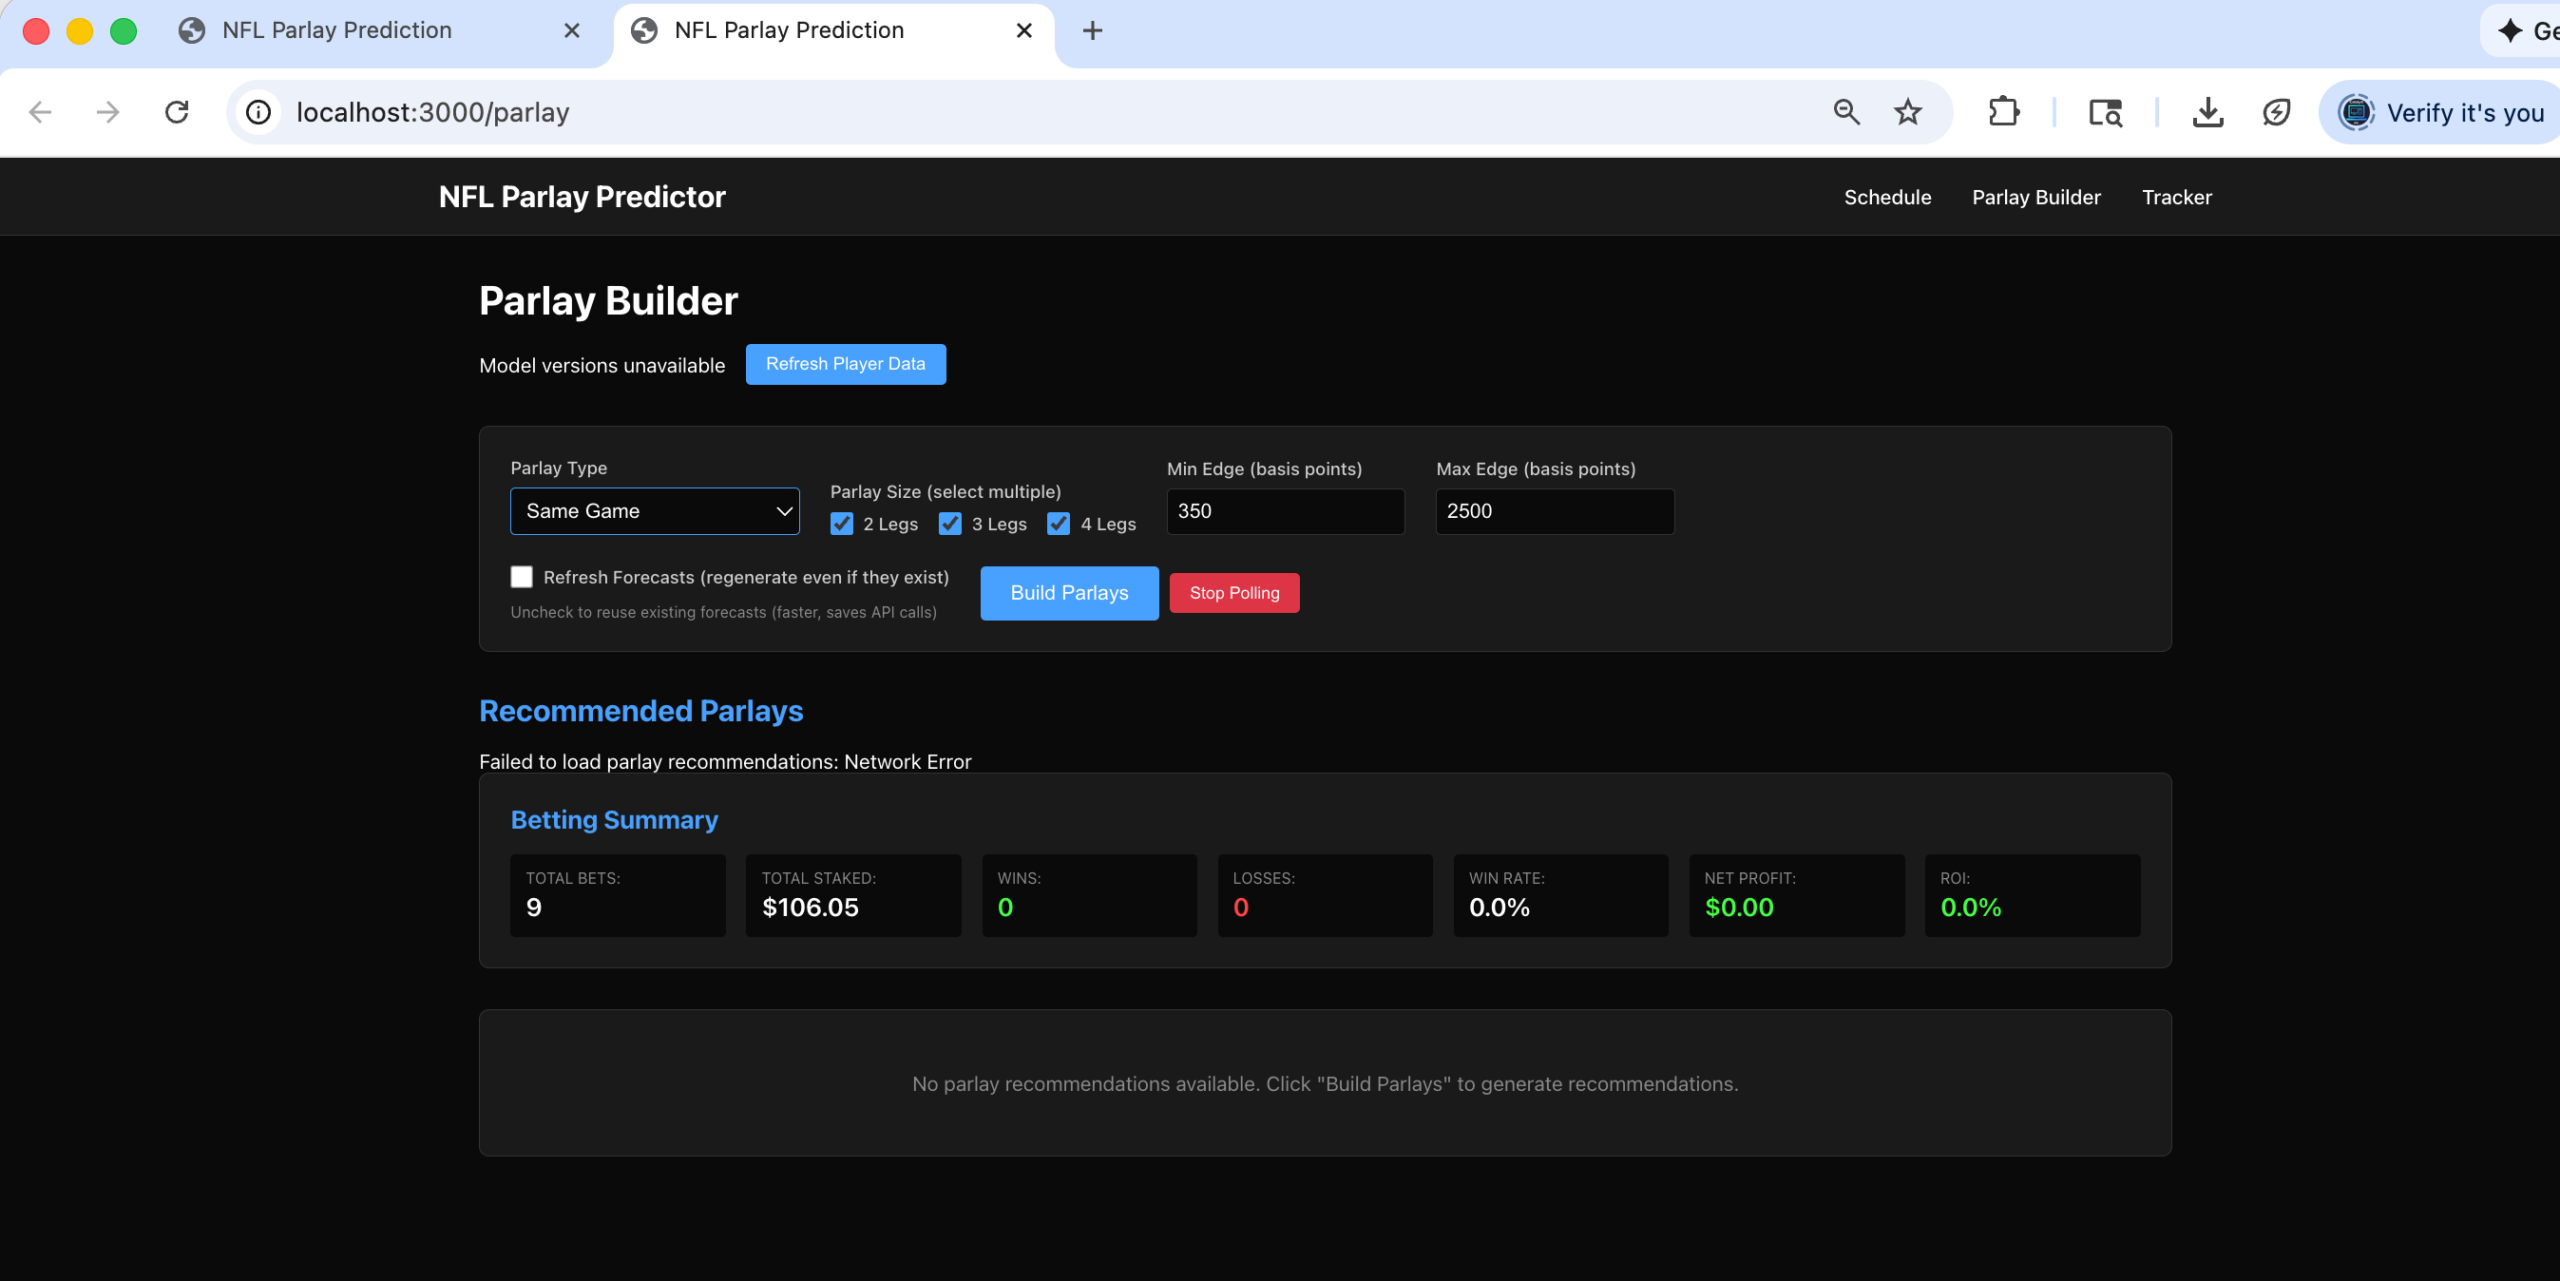Image resolution: width=2560 pixels, height=1281 pixels.
Task: Disable the 4 Legs checkbox
Action: [1058, 524]
